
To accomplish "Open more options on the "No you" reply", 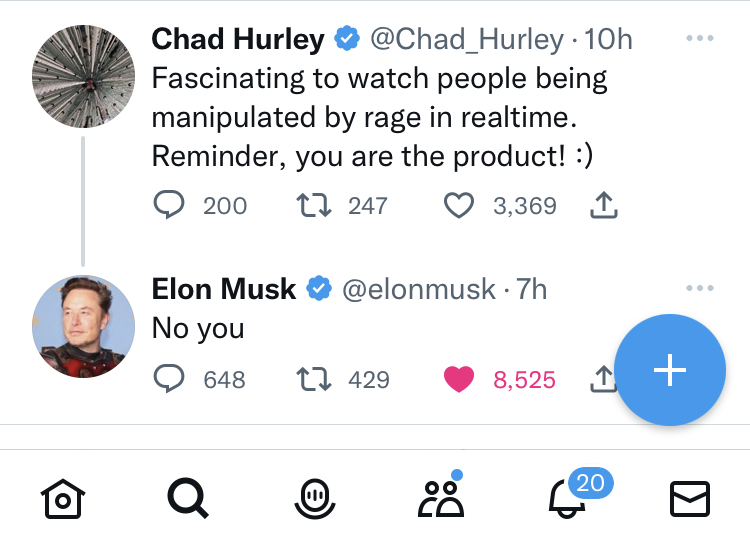I will point(700,289).
